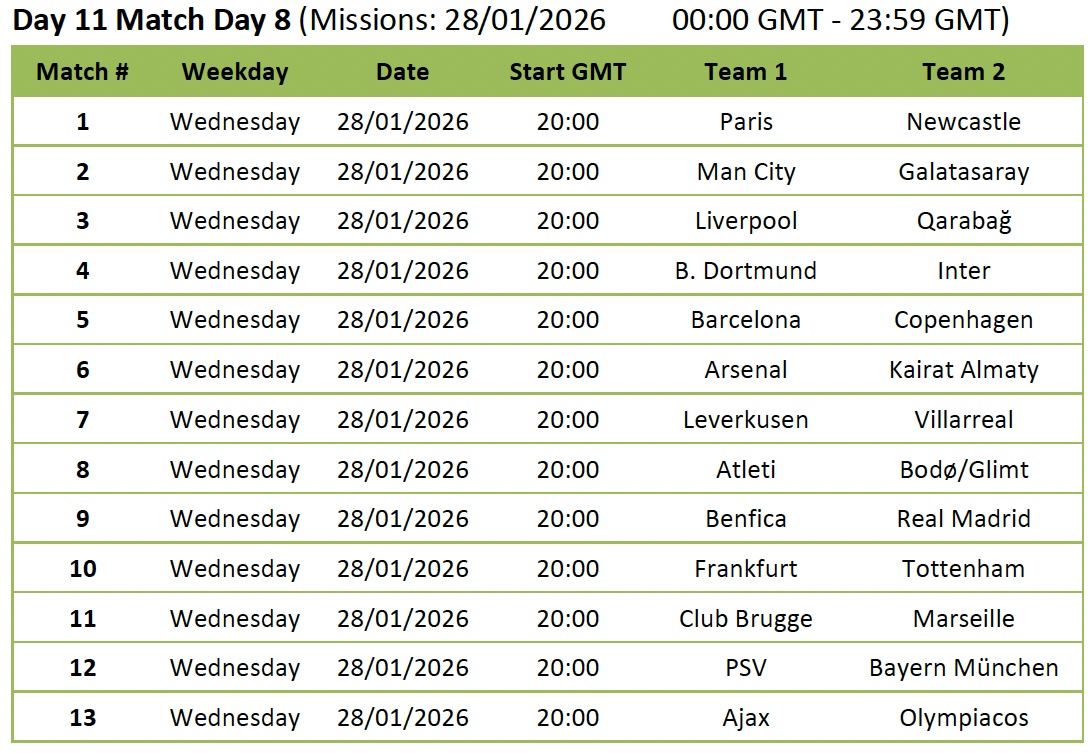Click the Olympiacos team cell

click(x=963, y=718)
